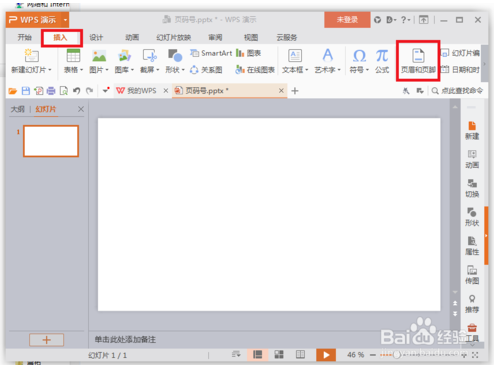
Task: Open a file with the folder icon
Action: [13, 91]
